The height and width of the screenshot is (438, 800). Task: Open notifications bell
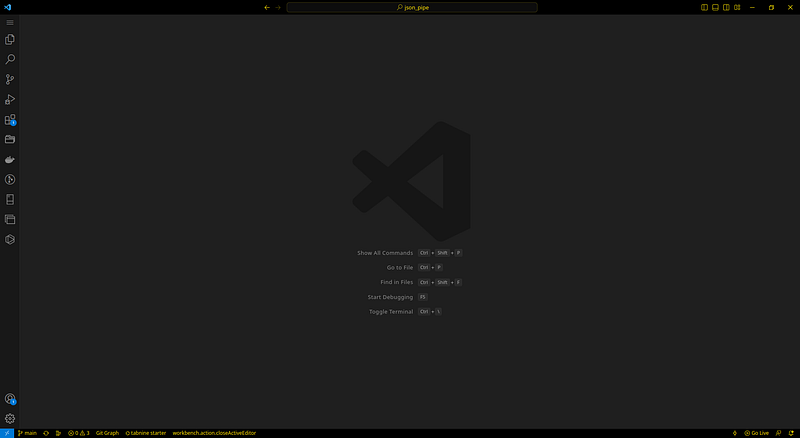point(791,433)
